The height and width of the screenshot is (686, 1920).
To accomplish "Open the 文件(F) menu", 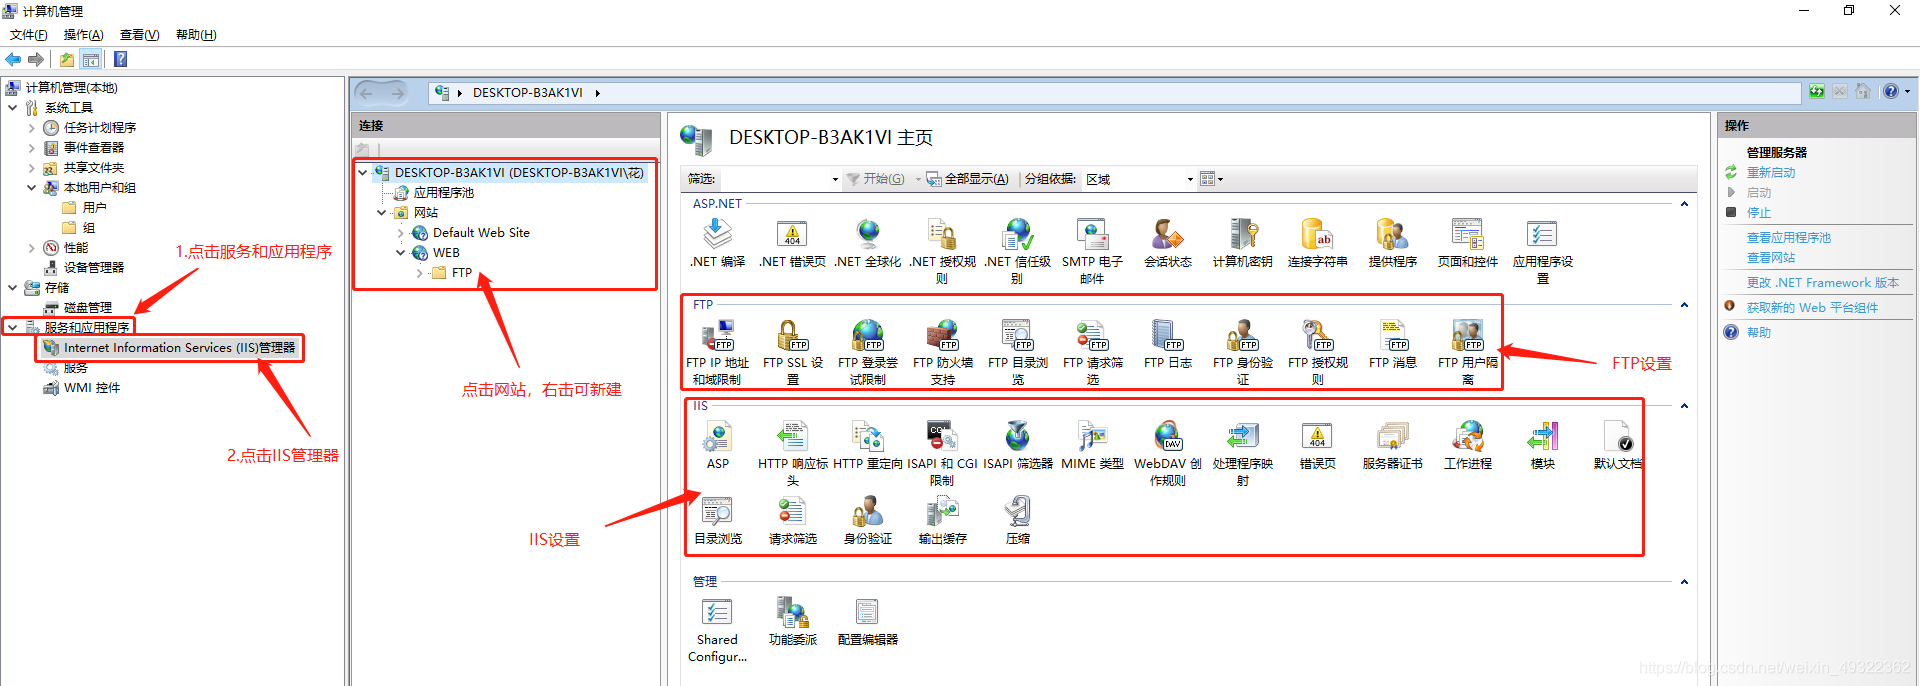I will (x=29, y=35).
